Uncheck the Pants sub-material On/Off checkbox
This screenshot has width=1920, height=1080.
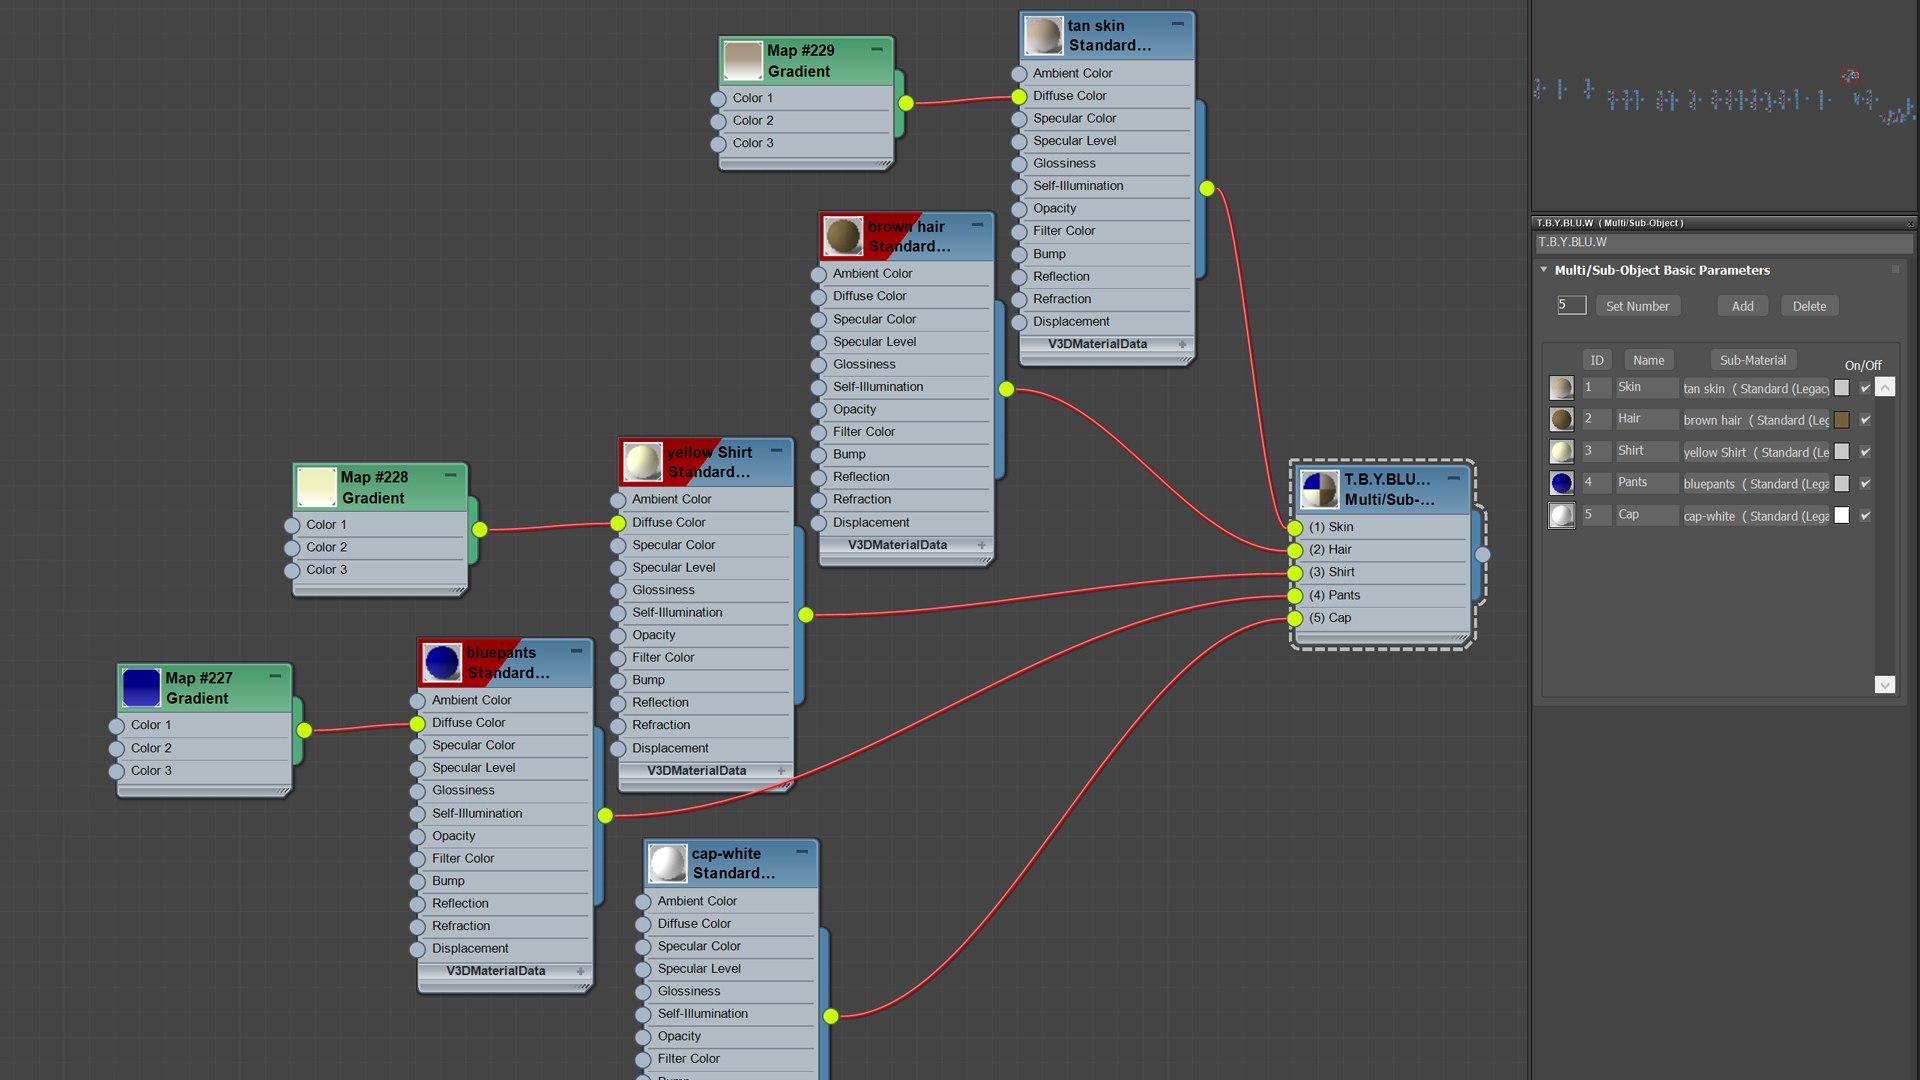1865,484
